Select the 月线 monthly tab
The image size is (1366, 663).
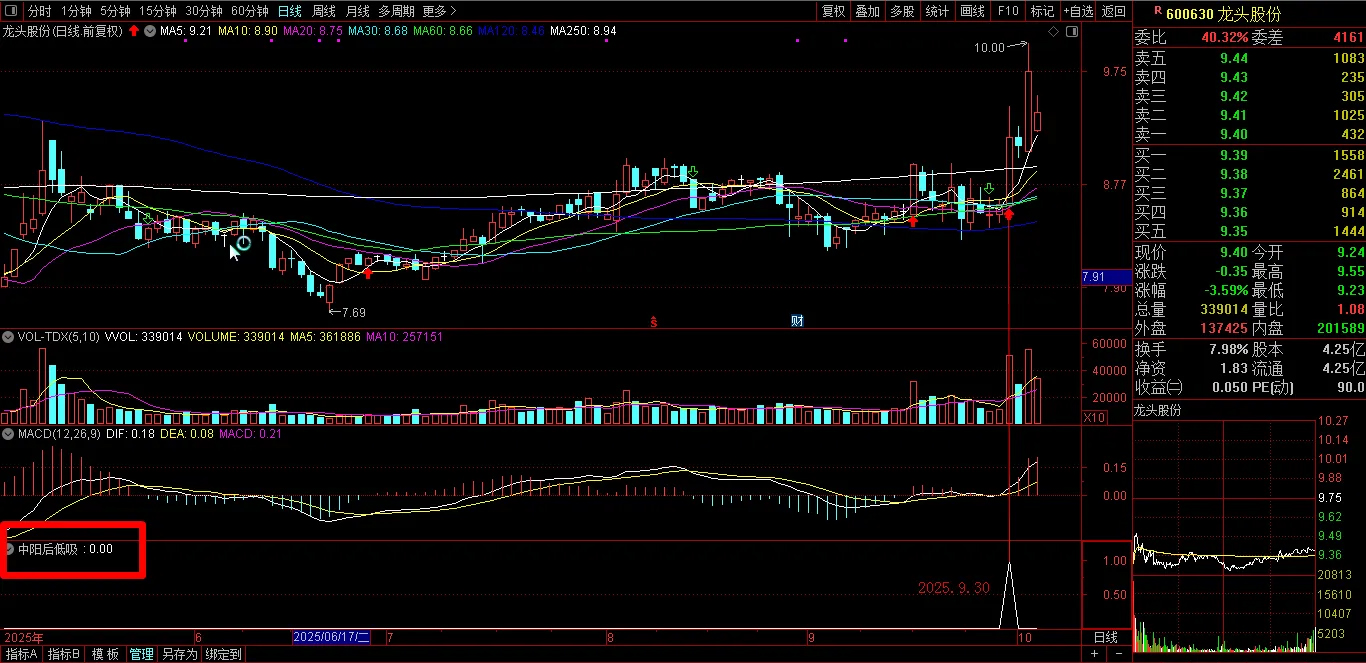357,11
